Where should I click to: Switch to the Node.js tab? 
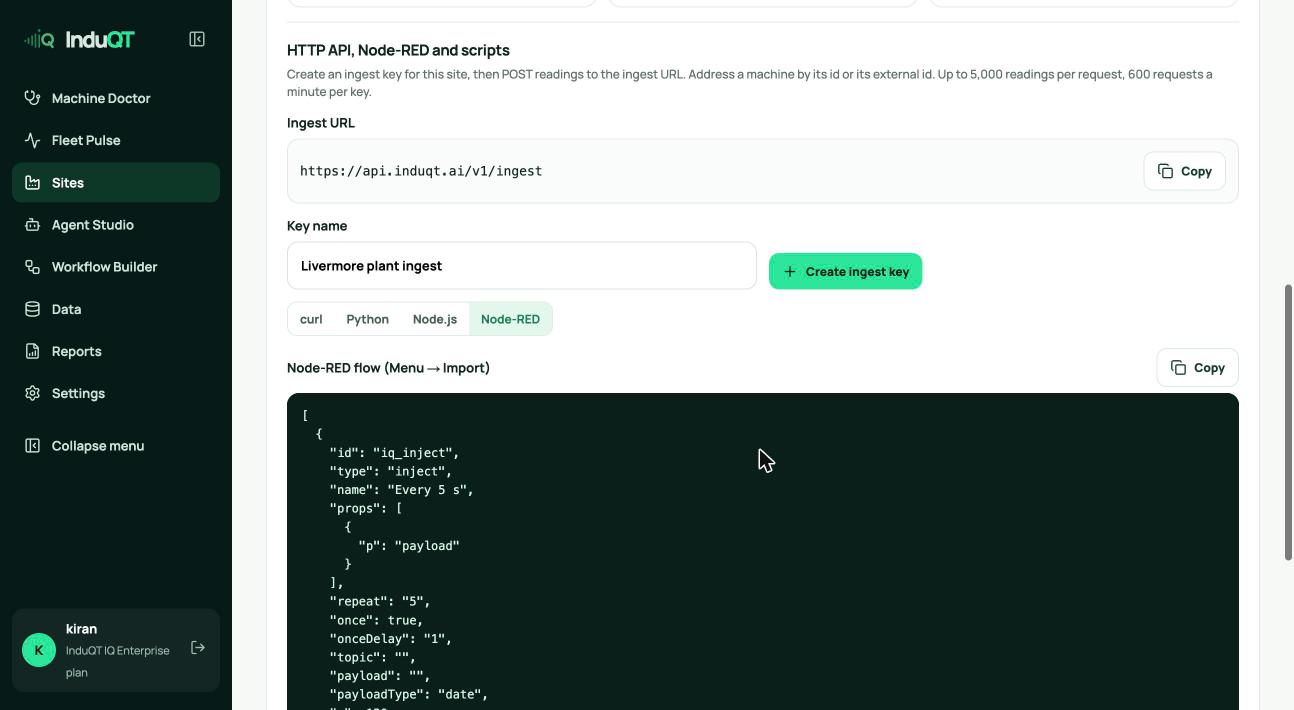(435, 319)
